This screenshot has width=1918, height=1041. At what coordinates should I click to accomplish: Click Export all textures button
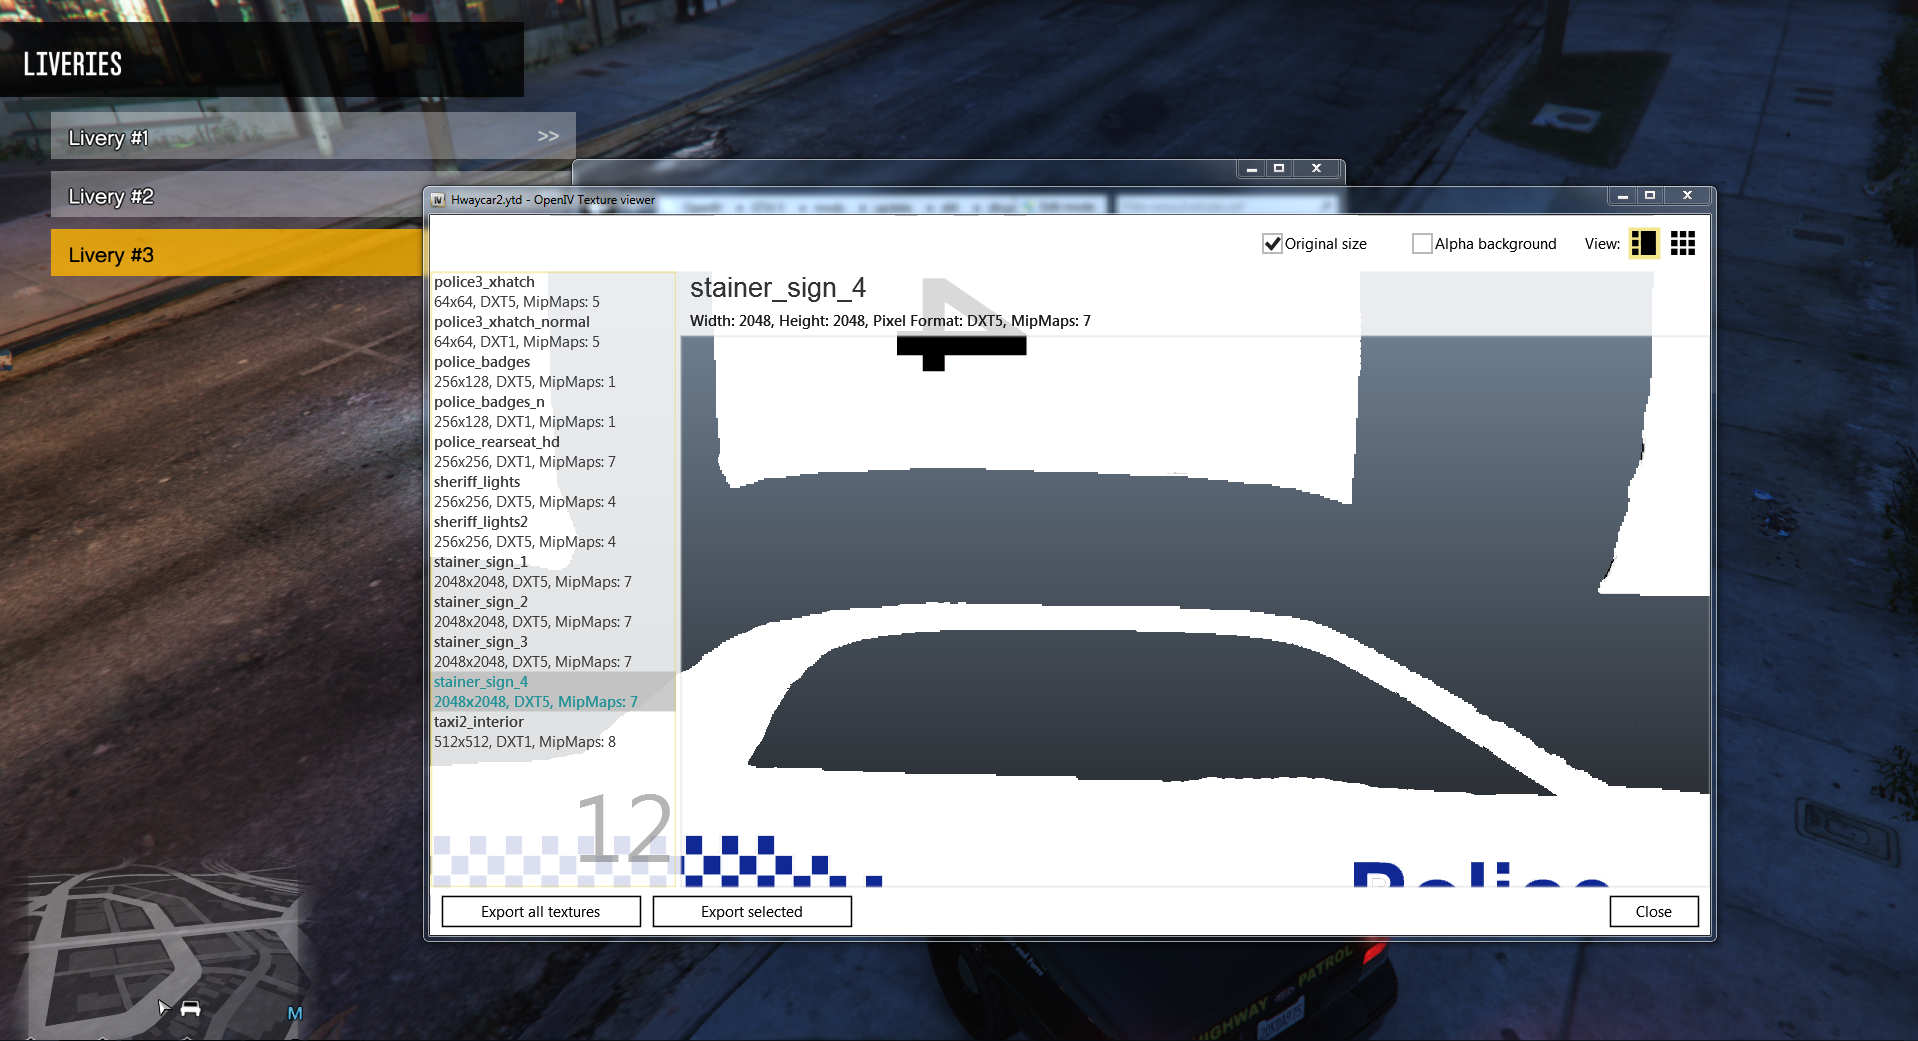coord(541,912)
